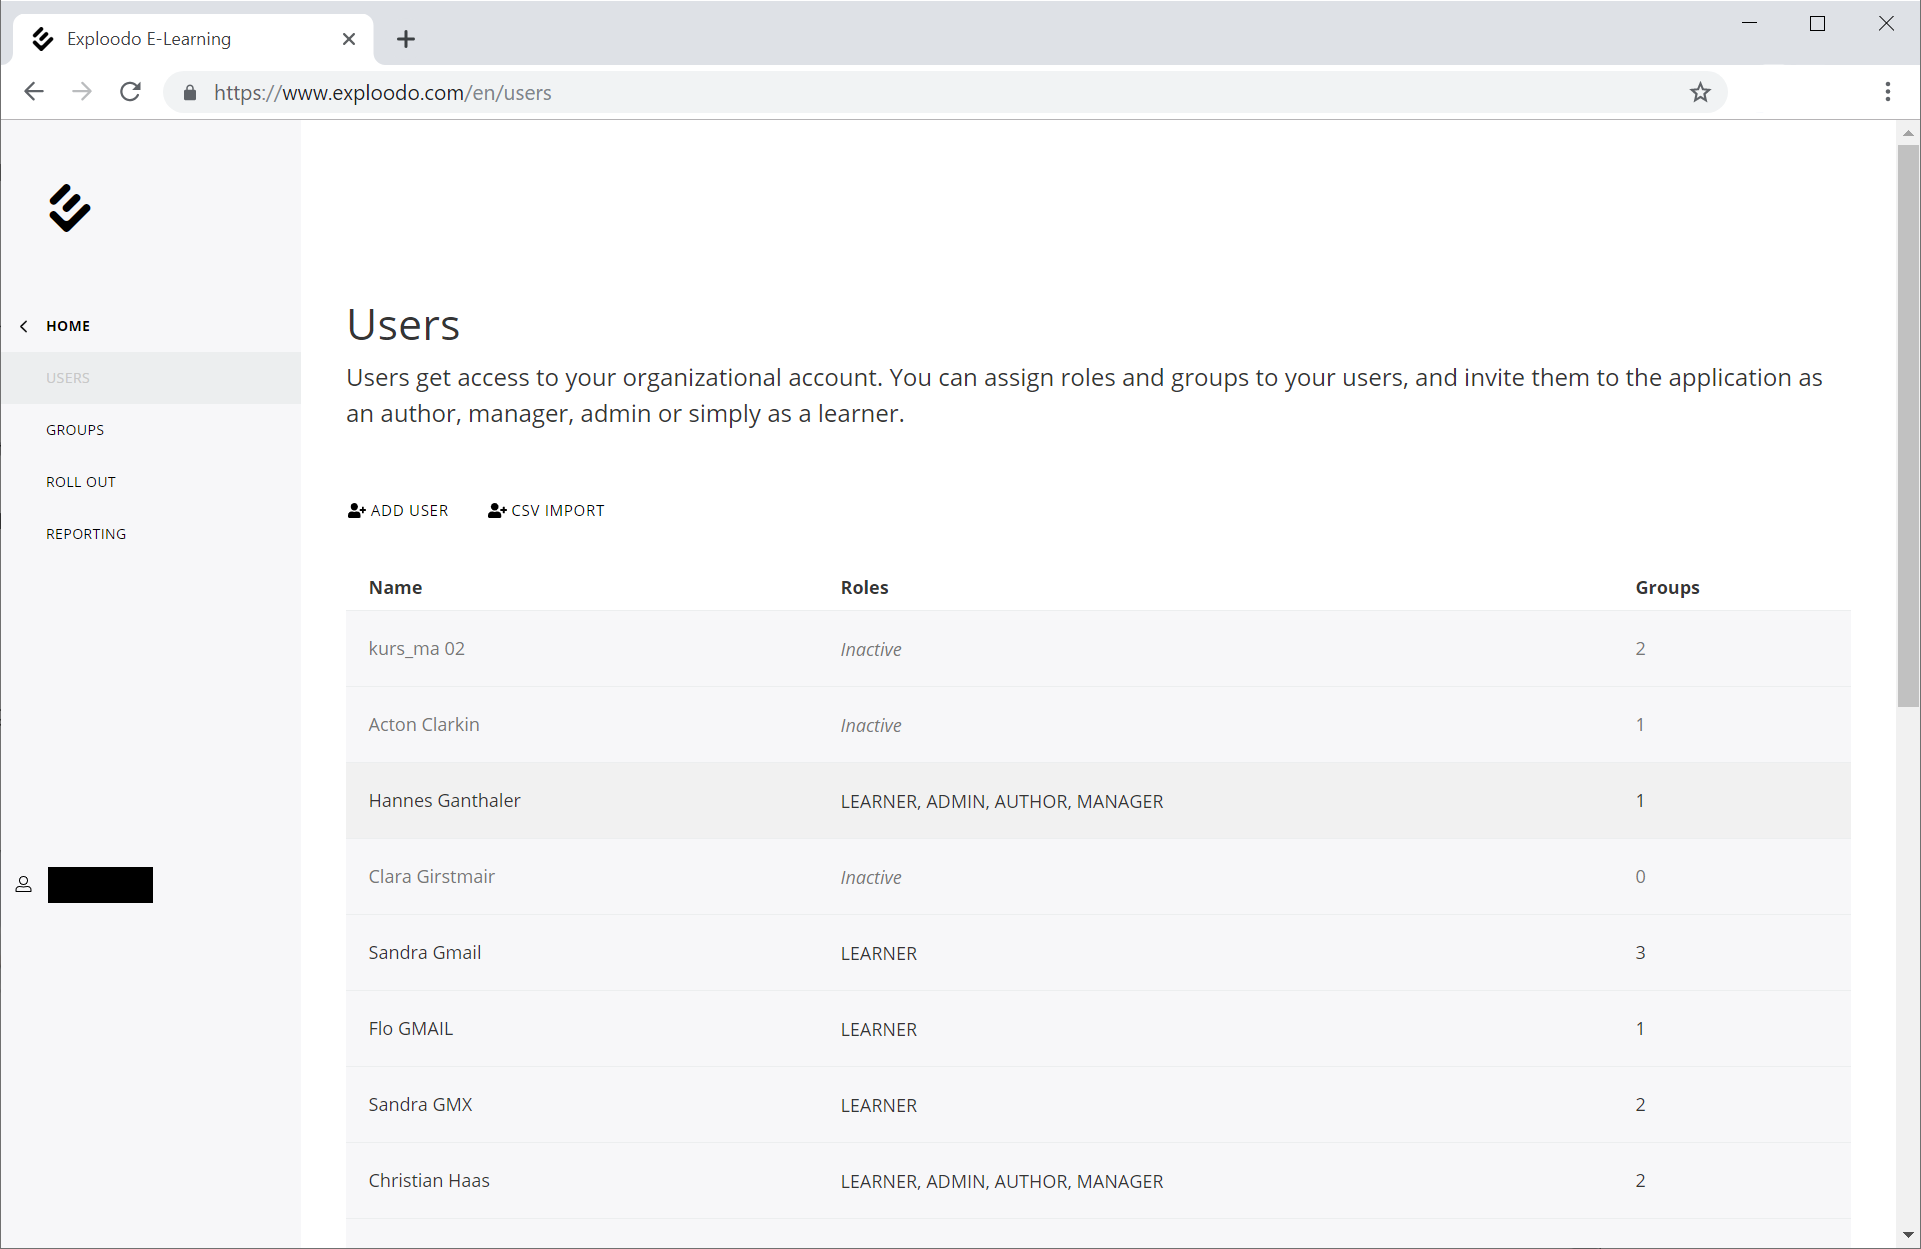Collapse menu via the chevron next to Home
The height and width of the screenshot is (1249, 1921).
pos(24,326)
